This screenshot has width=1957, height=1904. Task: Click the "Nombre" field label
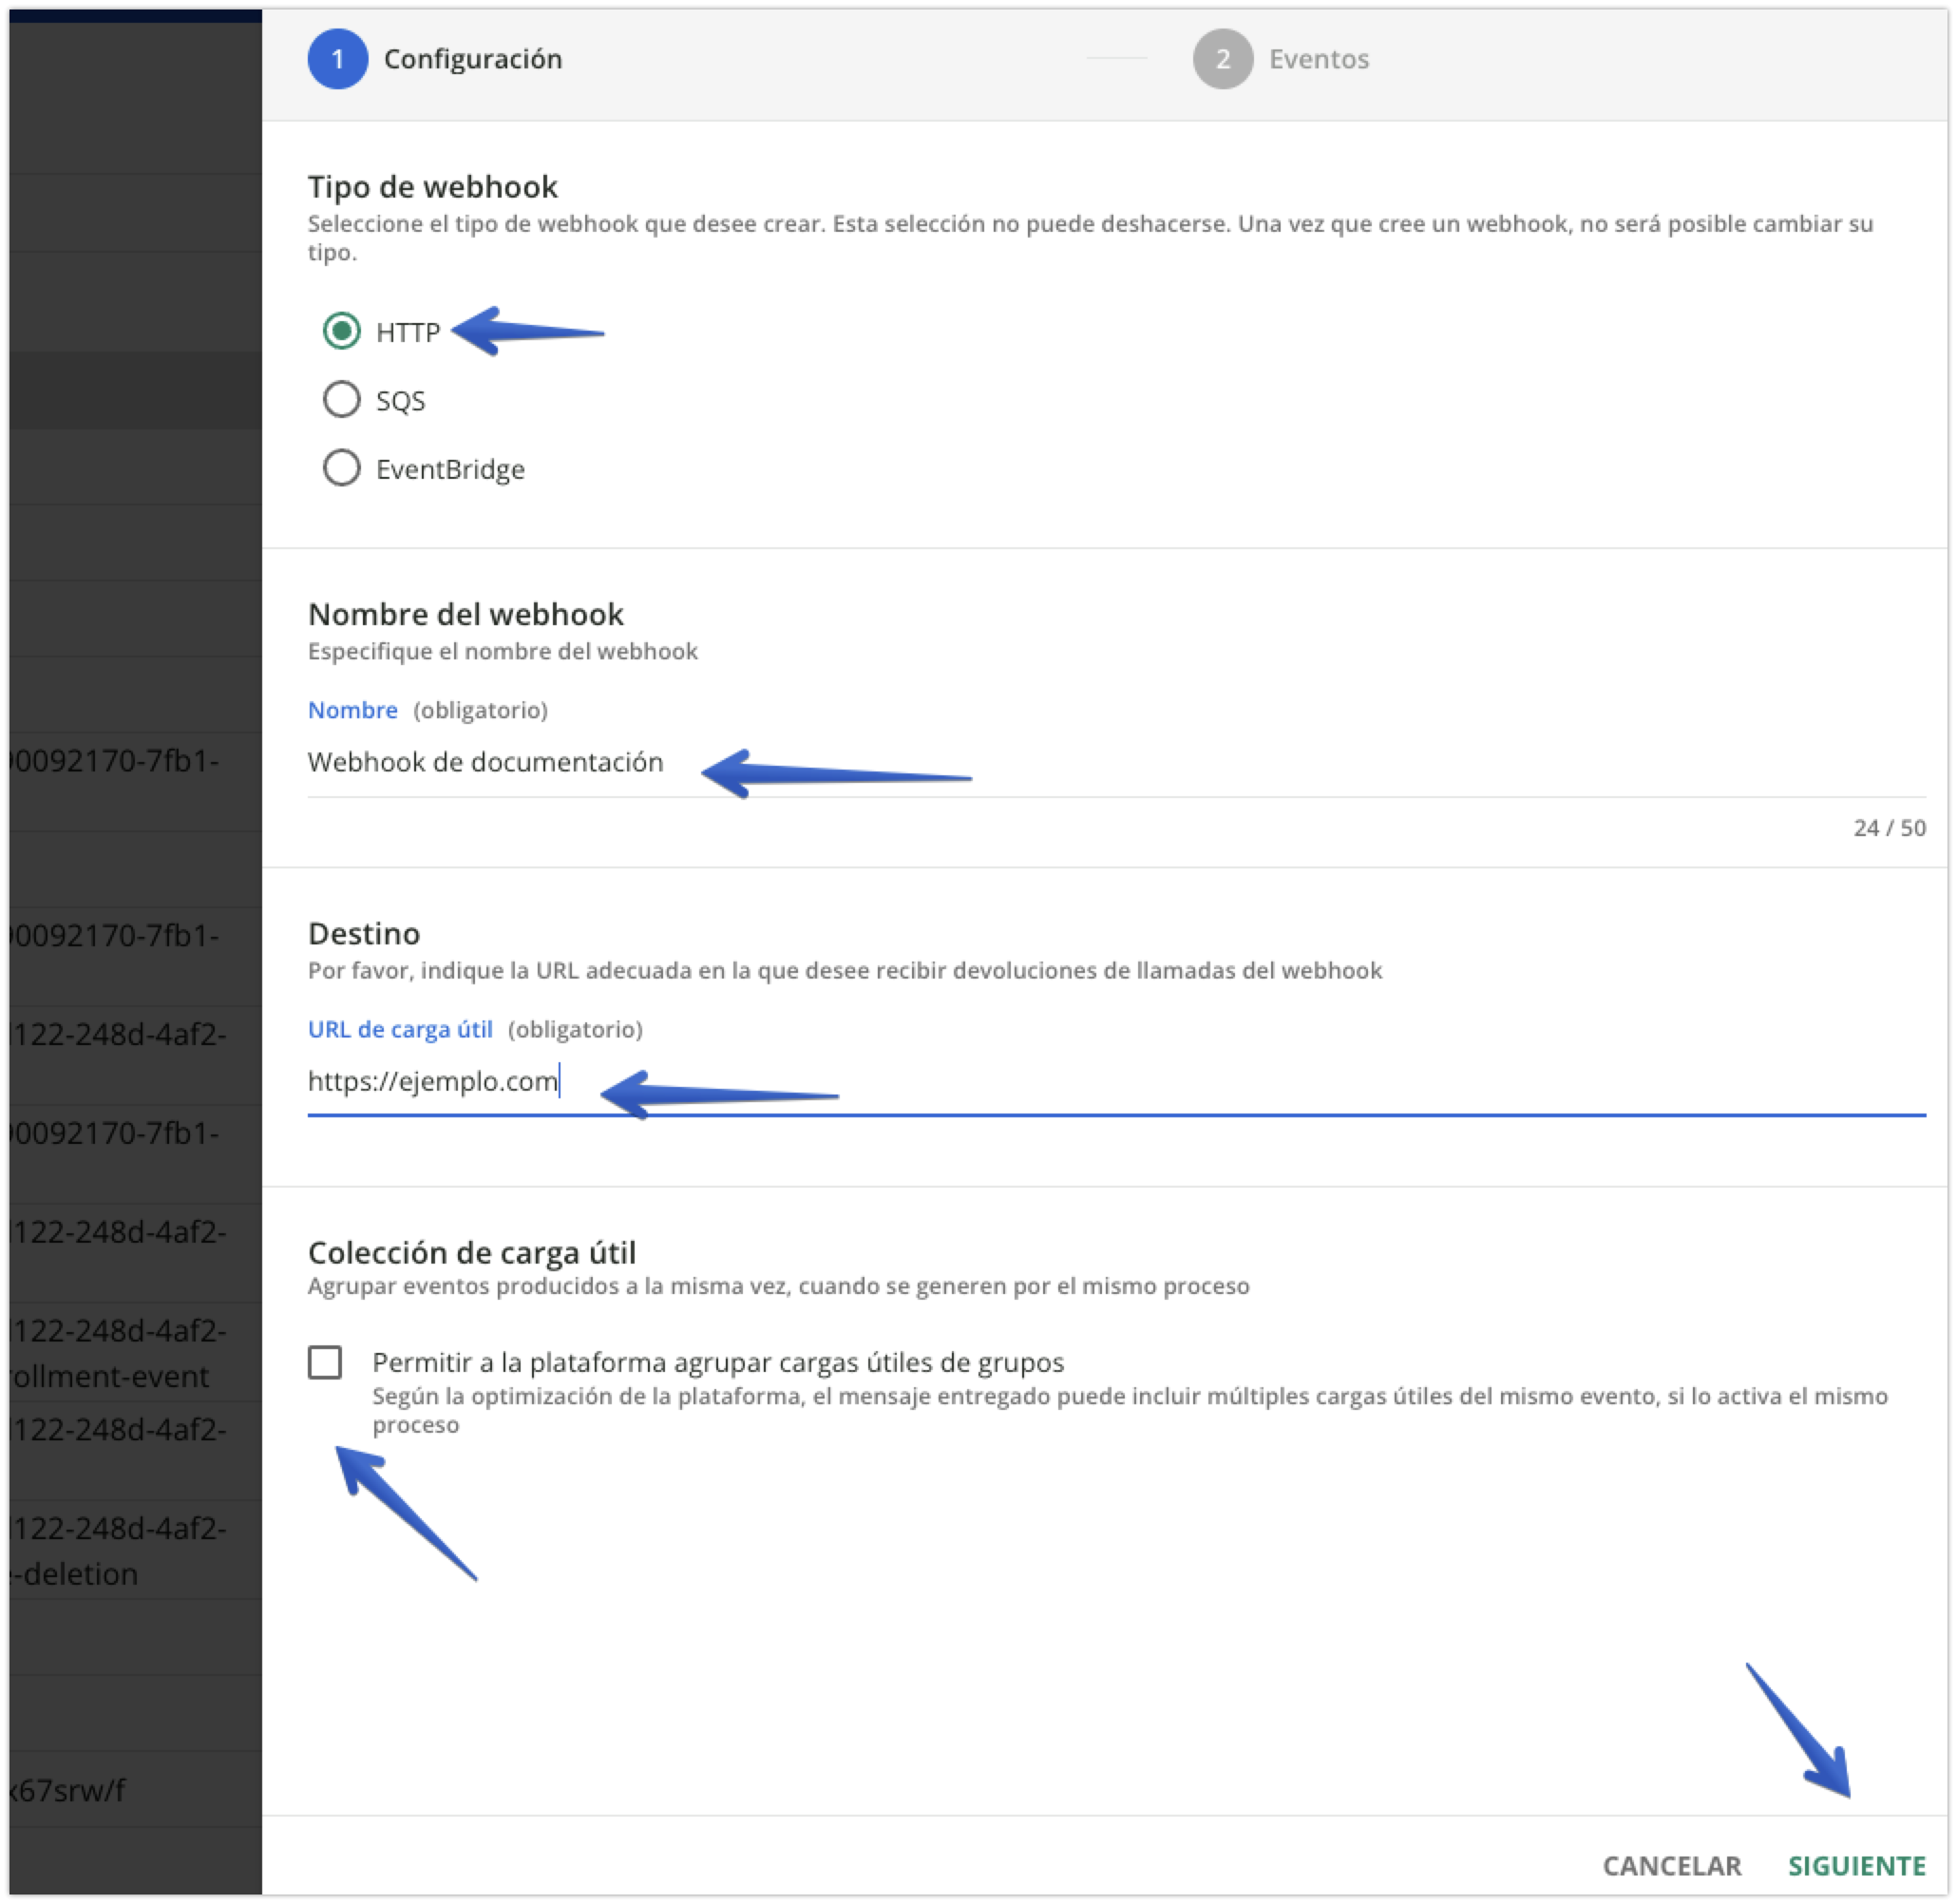click(x=352, y=710)
